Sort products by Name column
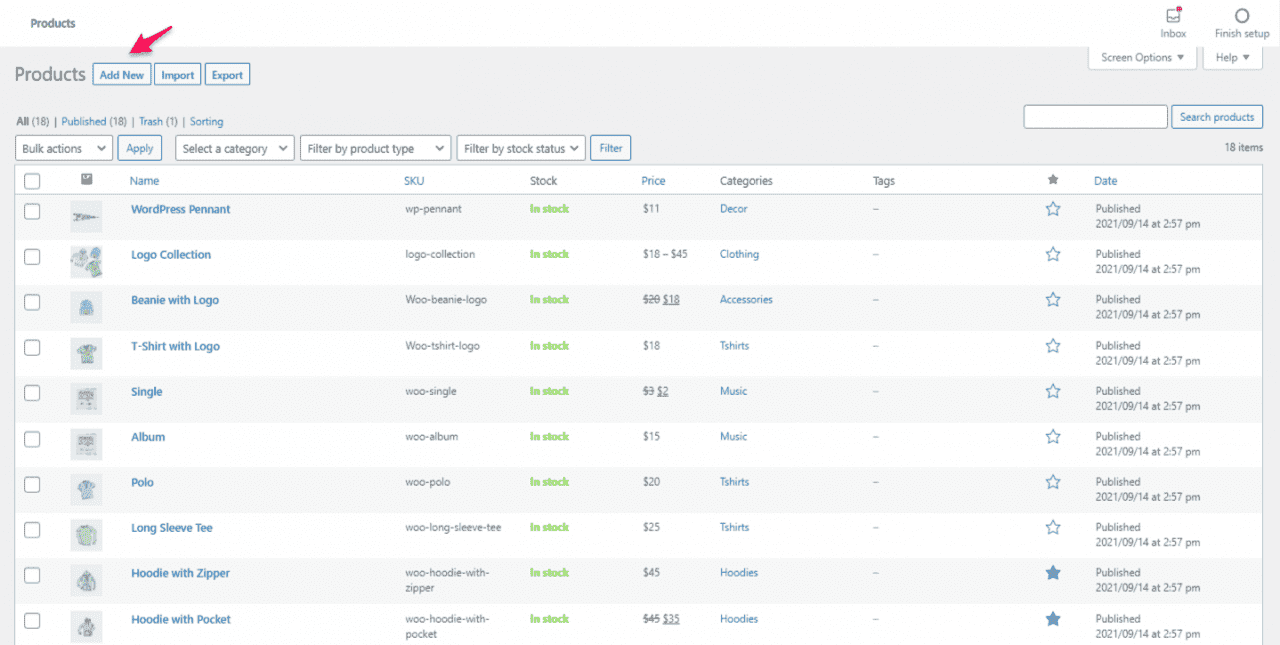1280x645 pixels. click(x=144, y=181)
